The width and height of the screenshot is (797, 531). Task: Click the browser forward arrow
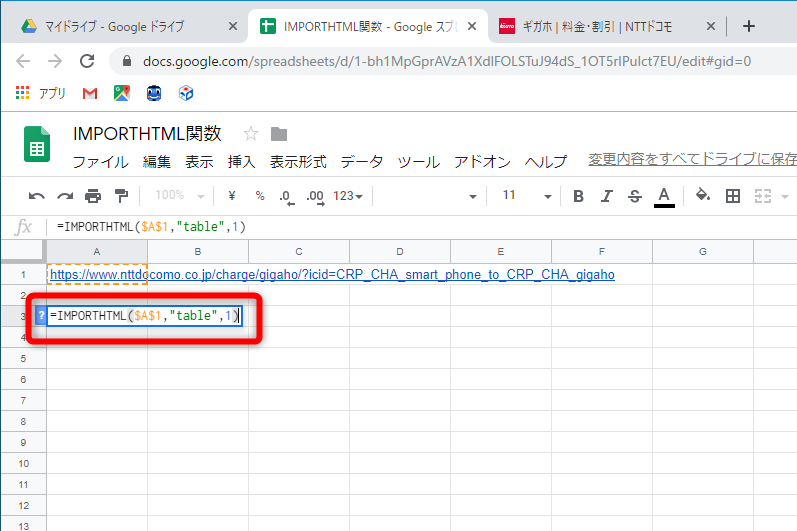55,61
